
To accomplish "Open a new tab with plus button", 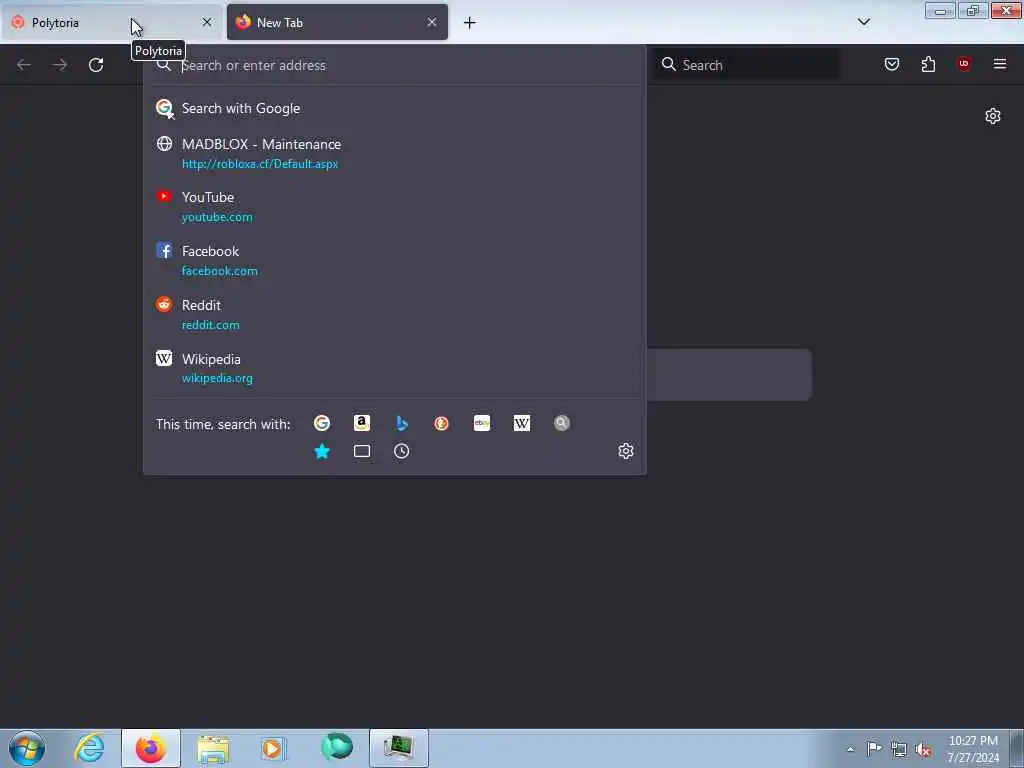I will 470,23.
